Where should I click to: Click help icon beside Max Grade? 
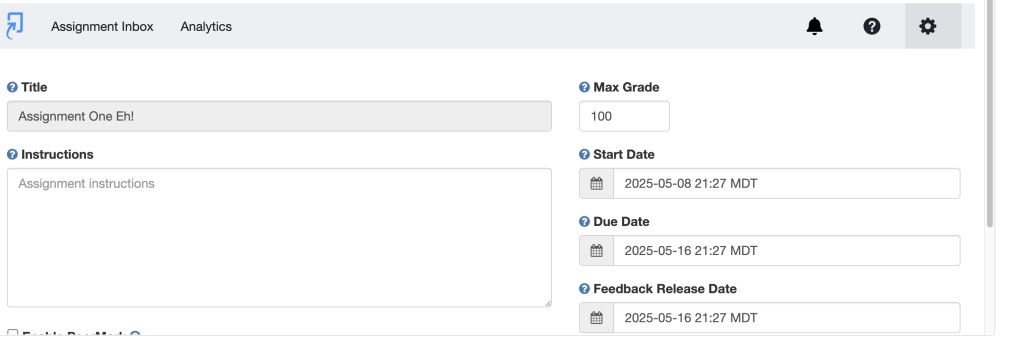(584, 87)
